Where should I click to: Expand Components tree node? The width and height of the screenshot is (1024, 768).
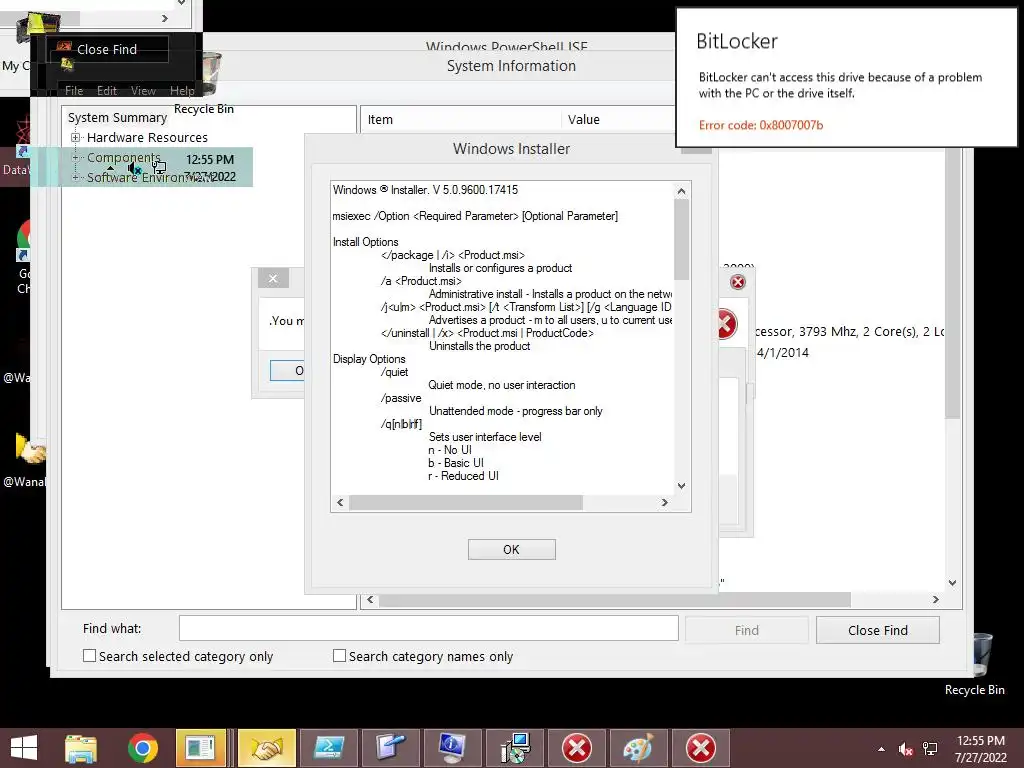click(x=75, y=157)
